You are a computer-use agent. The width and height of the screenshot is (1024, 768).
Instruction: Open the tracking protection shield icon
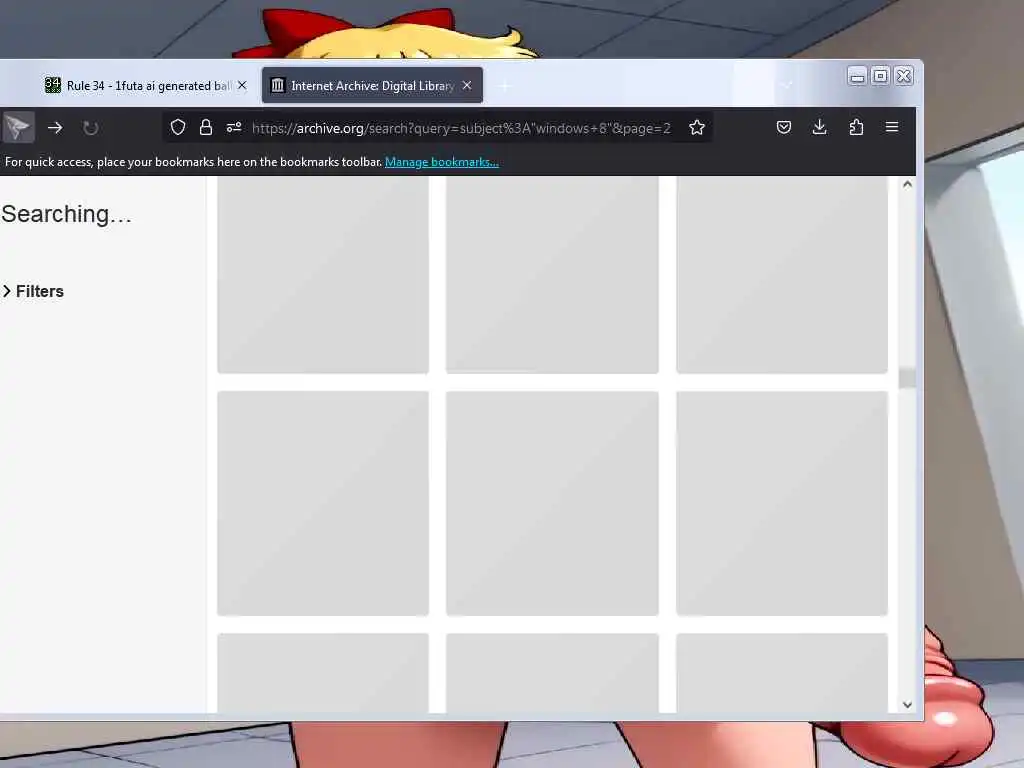178,127
